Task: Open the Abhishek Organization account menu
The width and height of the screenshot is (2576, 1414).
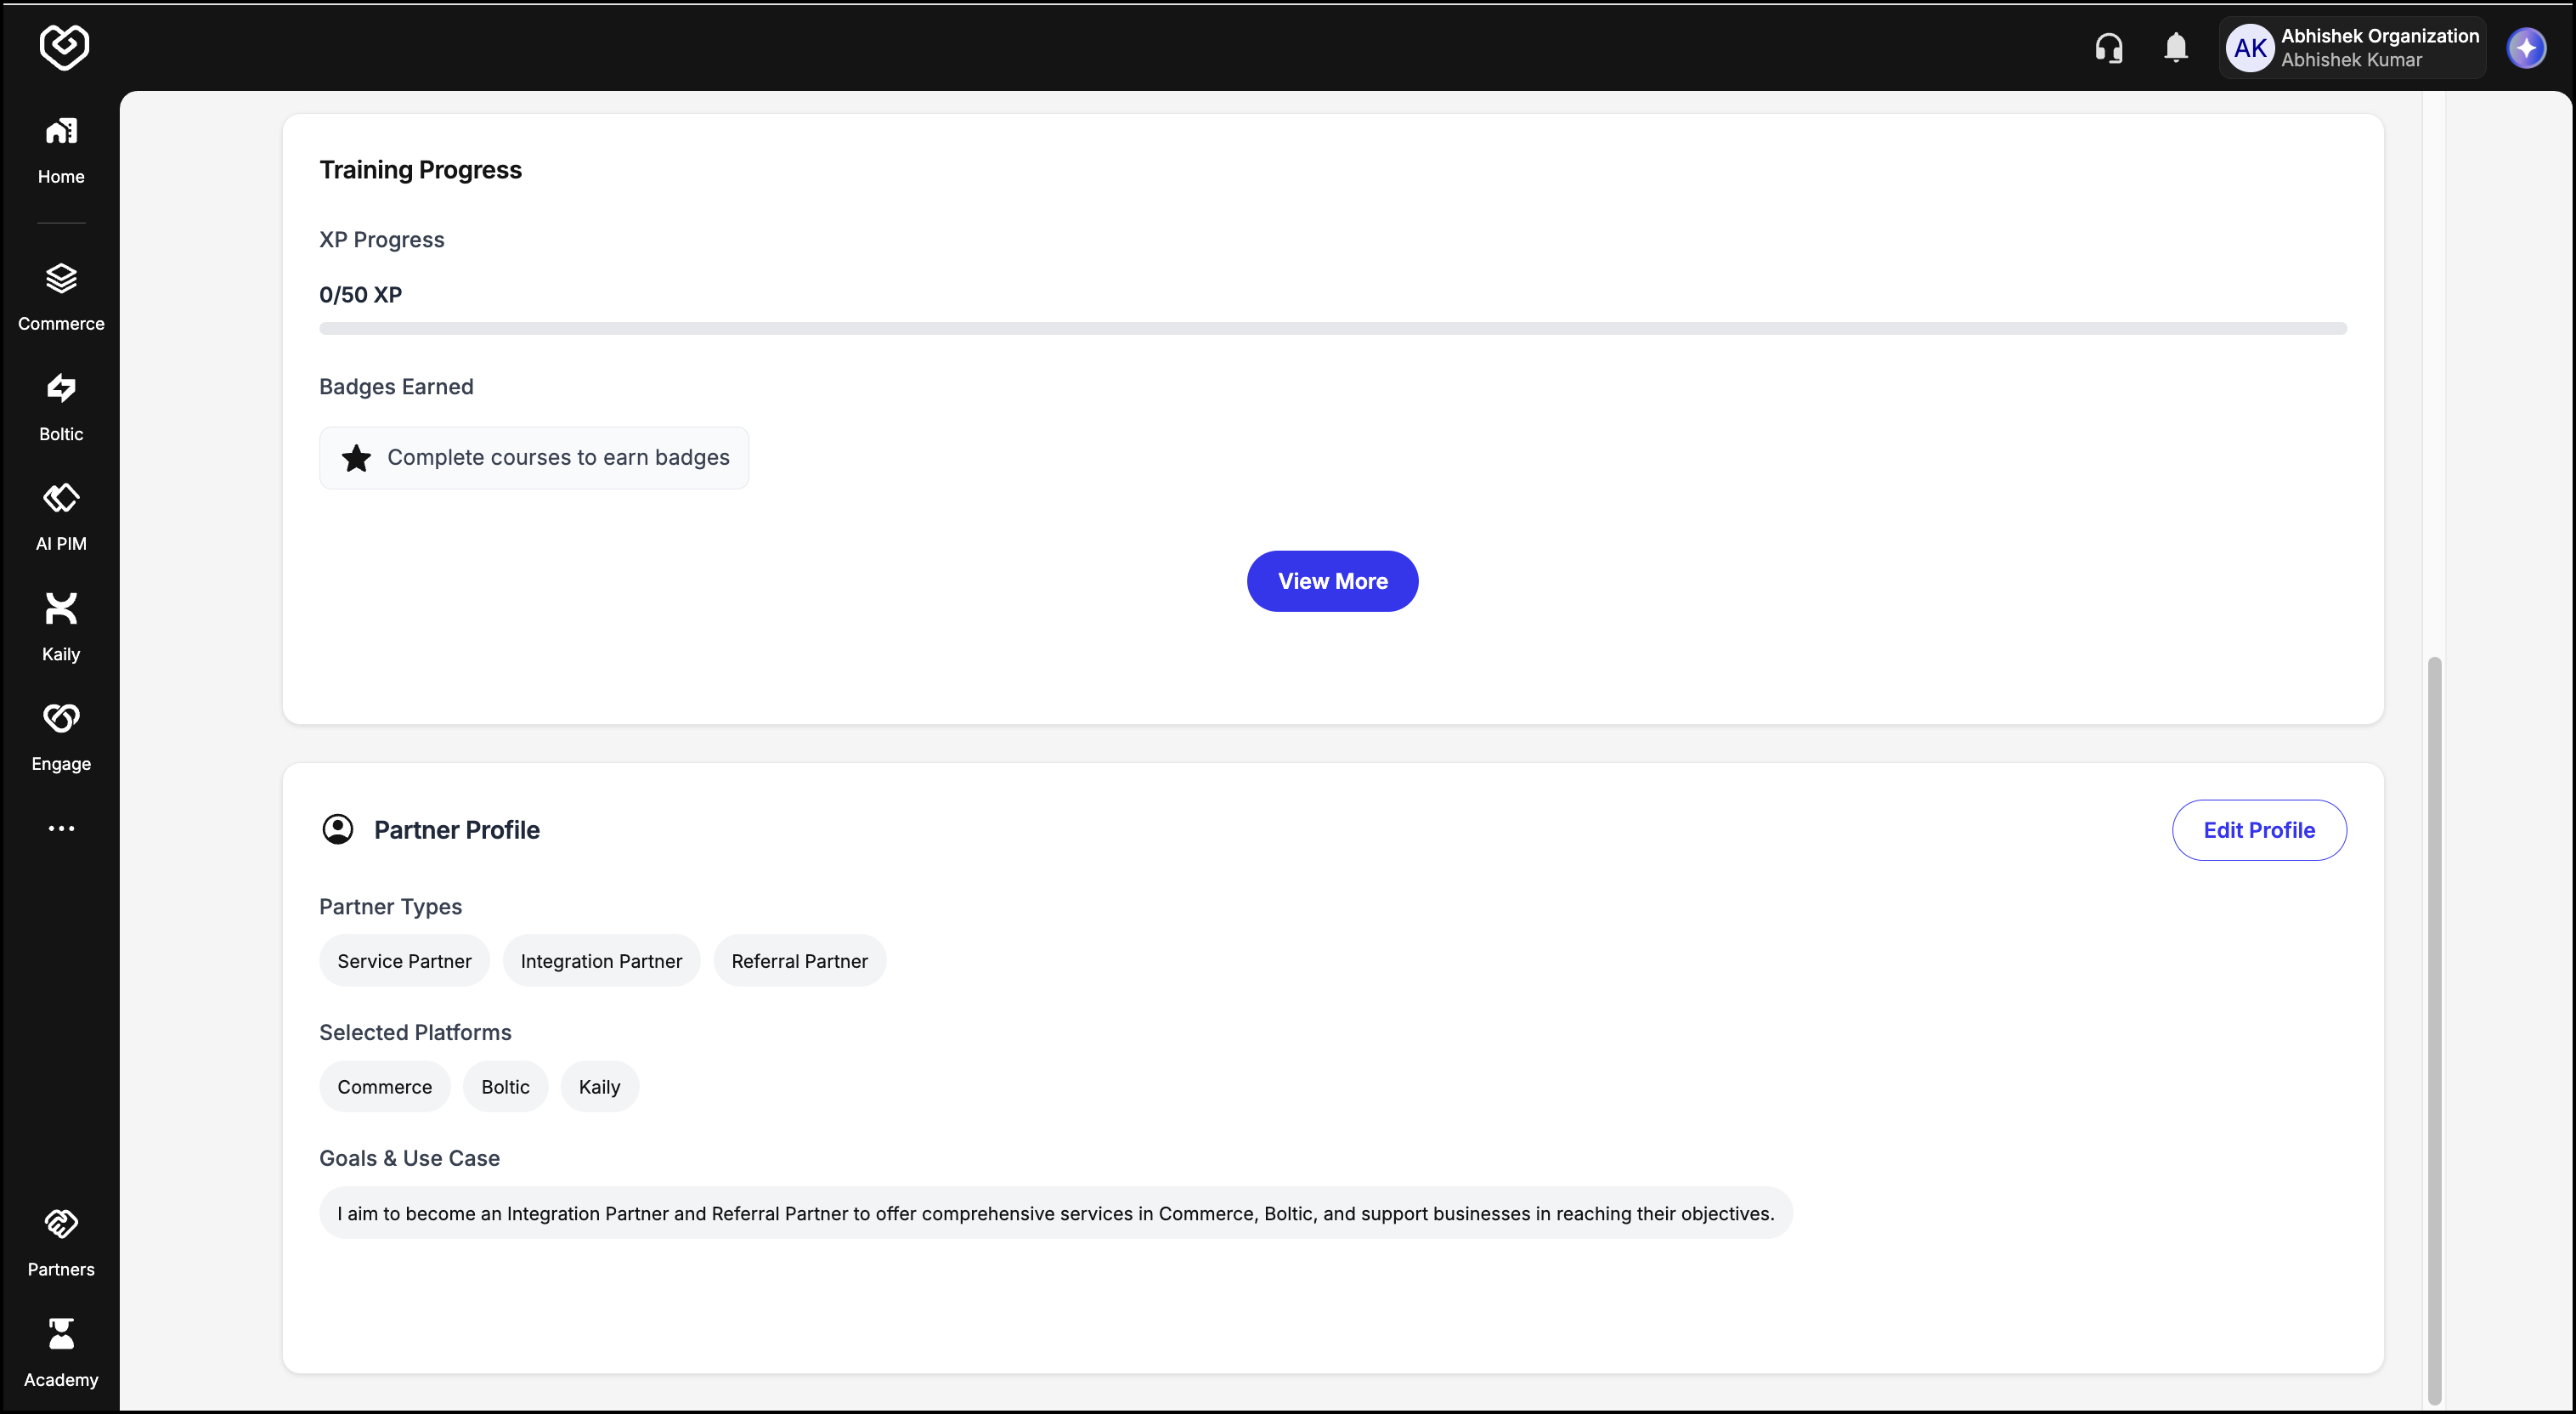Action: pos(2352,48)
